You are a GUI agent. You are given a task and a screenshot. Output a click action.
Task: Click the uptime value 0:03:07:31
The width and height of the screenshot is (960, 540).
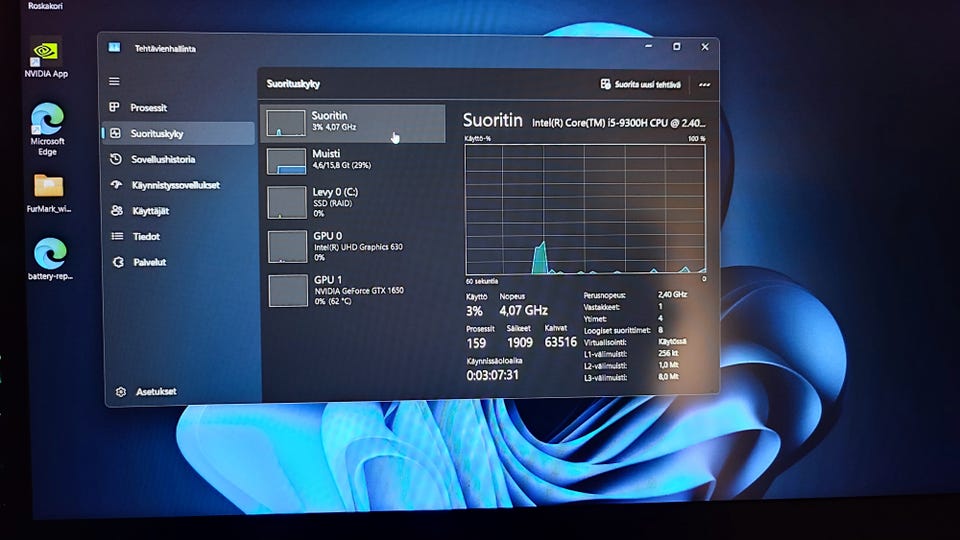tap(492, 375)
